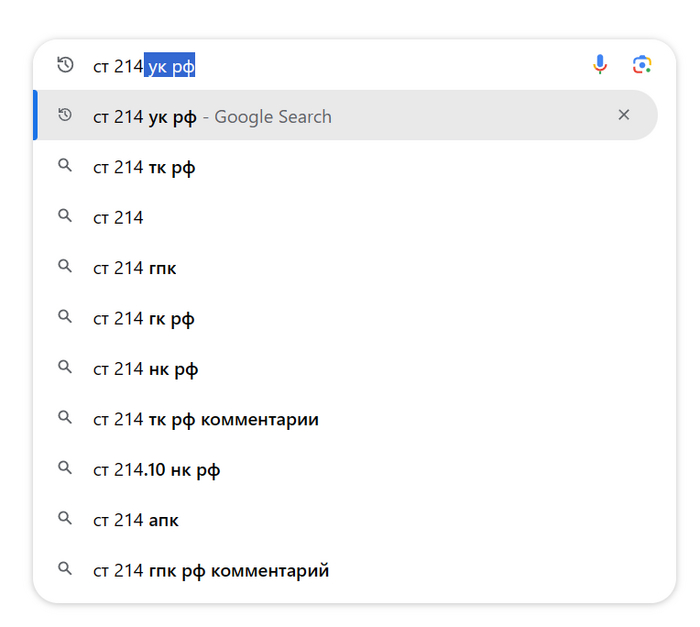Select the 'ст 214 апк' suggestion
Screen dimensions: 700x627
(x=136, y=520)
